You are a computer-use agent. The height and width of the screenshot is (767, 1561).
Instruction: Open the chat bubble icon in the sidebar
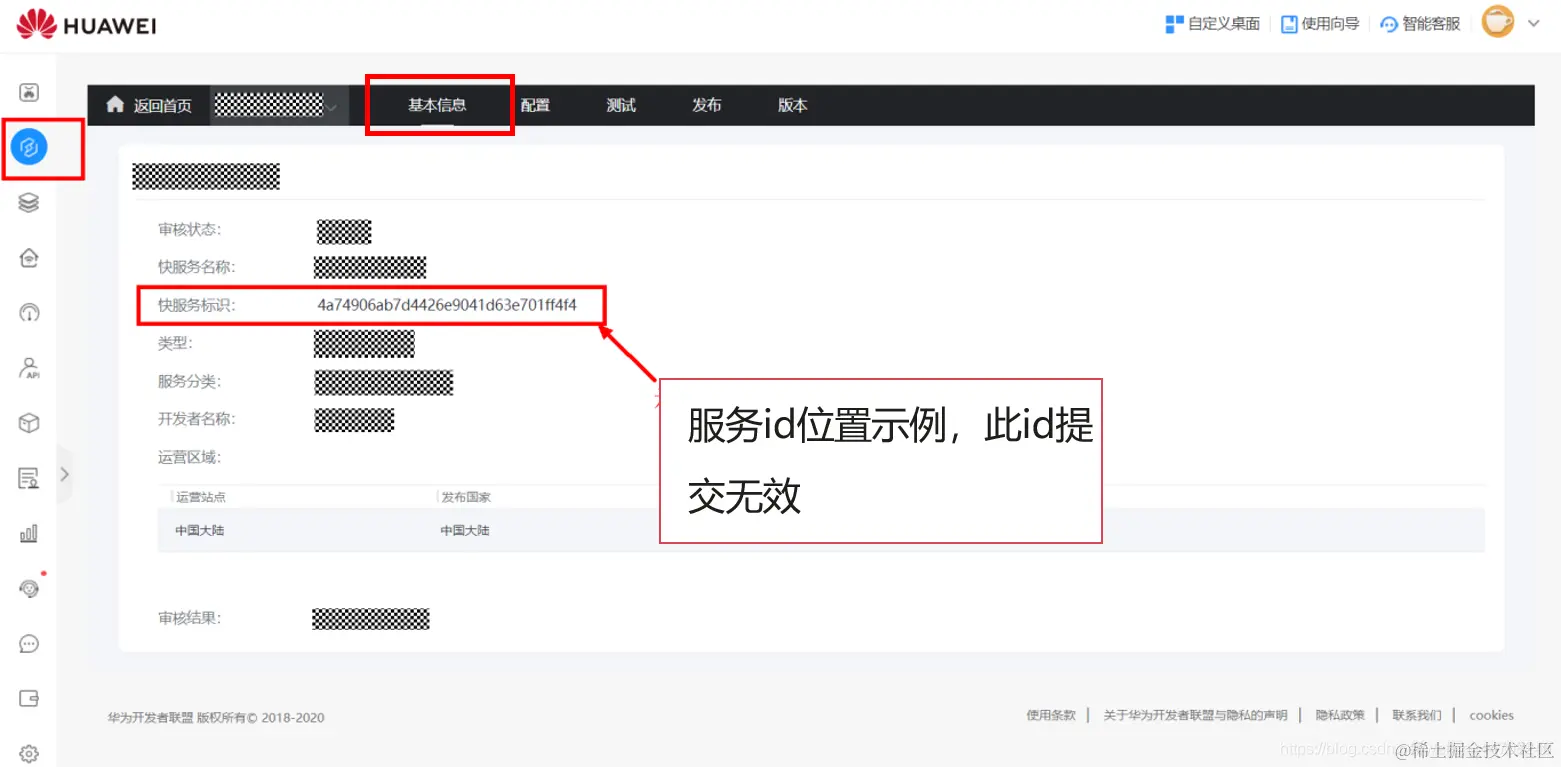29,643
